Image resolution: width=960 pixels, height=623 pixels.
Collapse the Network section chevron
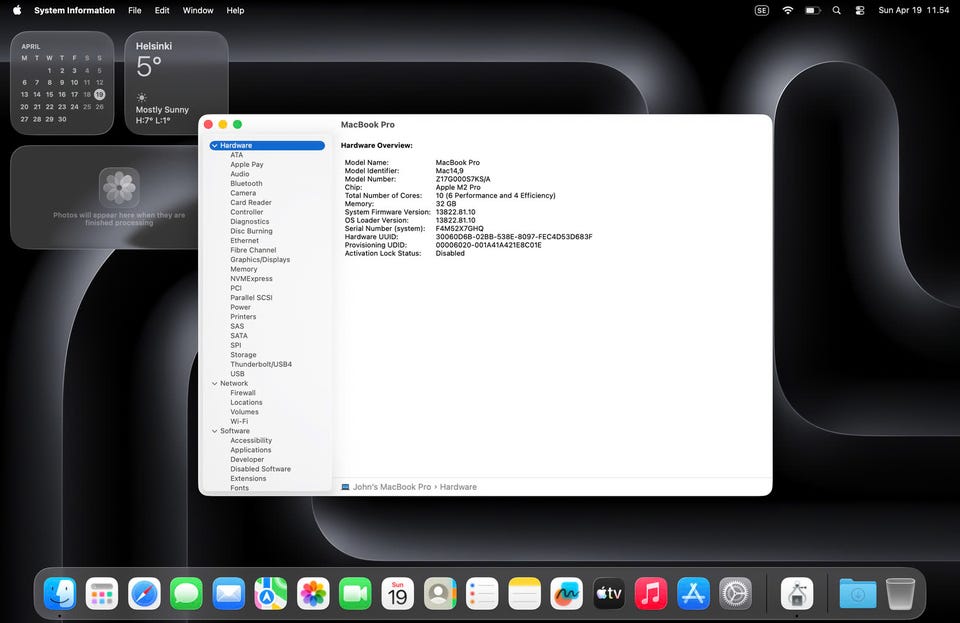pyautogui.click(x=214, y=384)
